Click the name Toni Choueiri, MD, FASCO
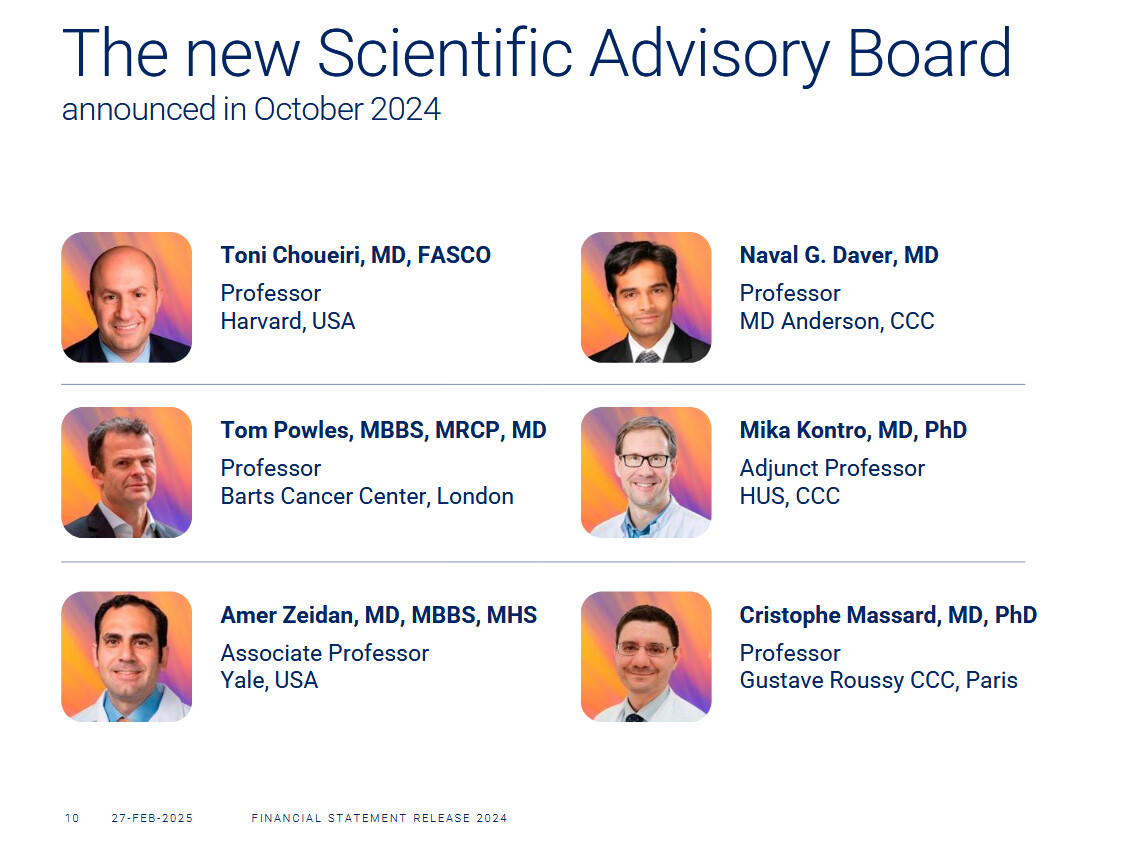1122x853 pixels. pyautogui.click(x=355, y=255)
